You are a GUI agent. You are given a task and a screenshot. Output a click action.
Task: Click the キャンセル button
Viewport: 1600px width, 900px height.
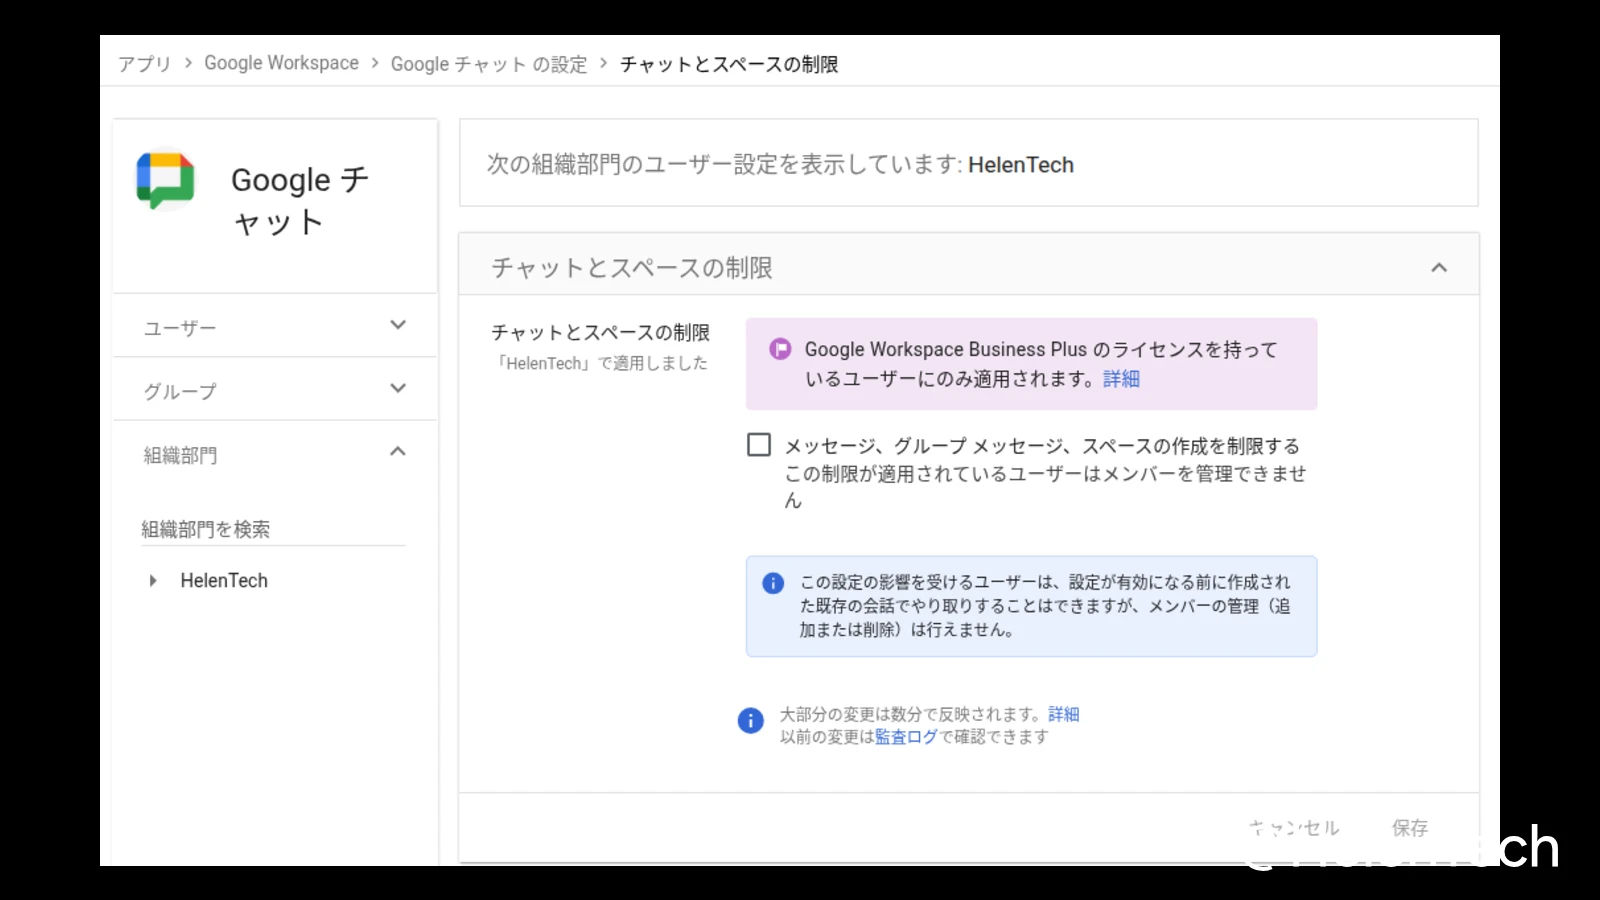click(x=1294, y=828)
